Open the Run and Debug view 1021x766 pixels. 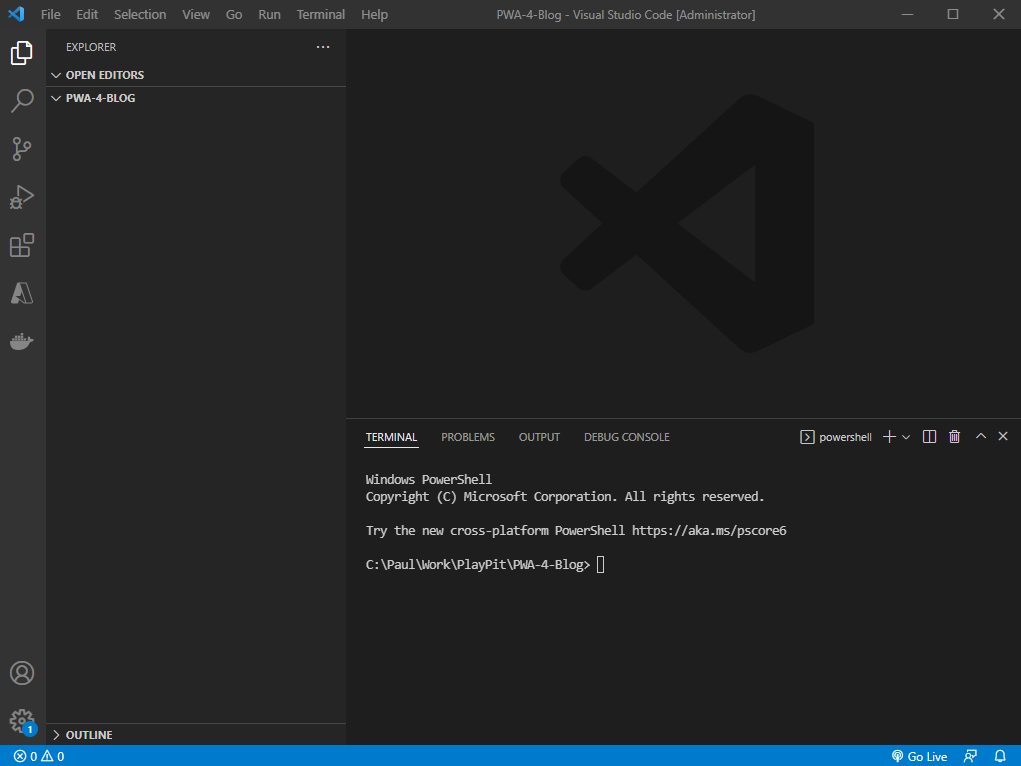click(21, 197)
